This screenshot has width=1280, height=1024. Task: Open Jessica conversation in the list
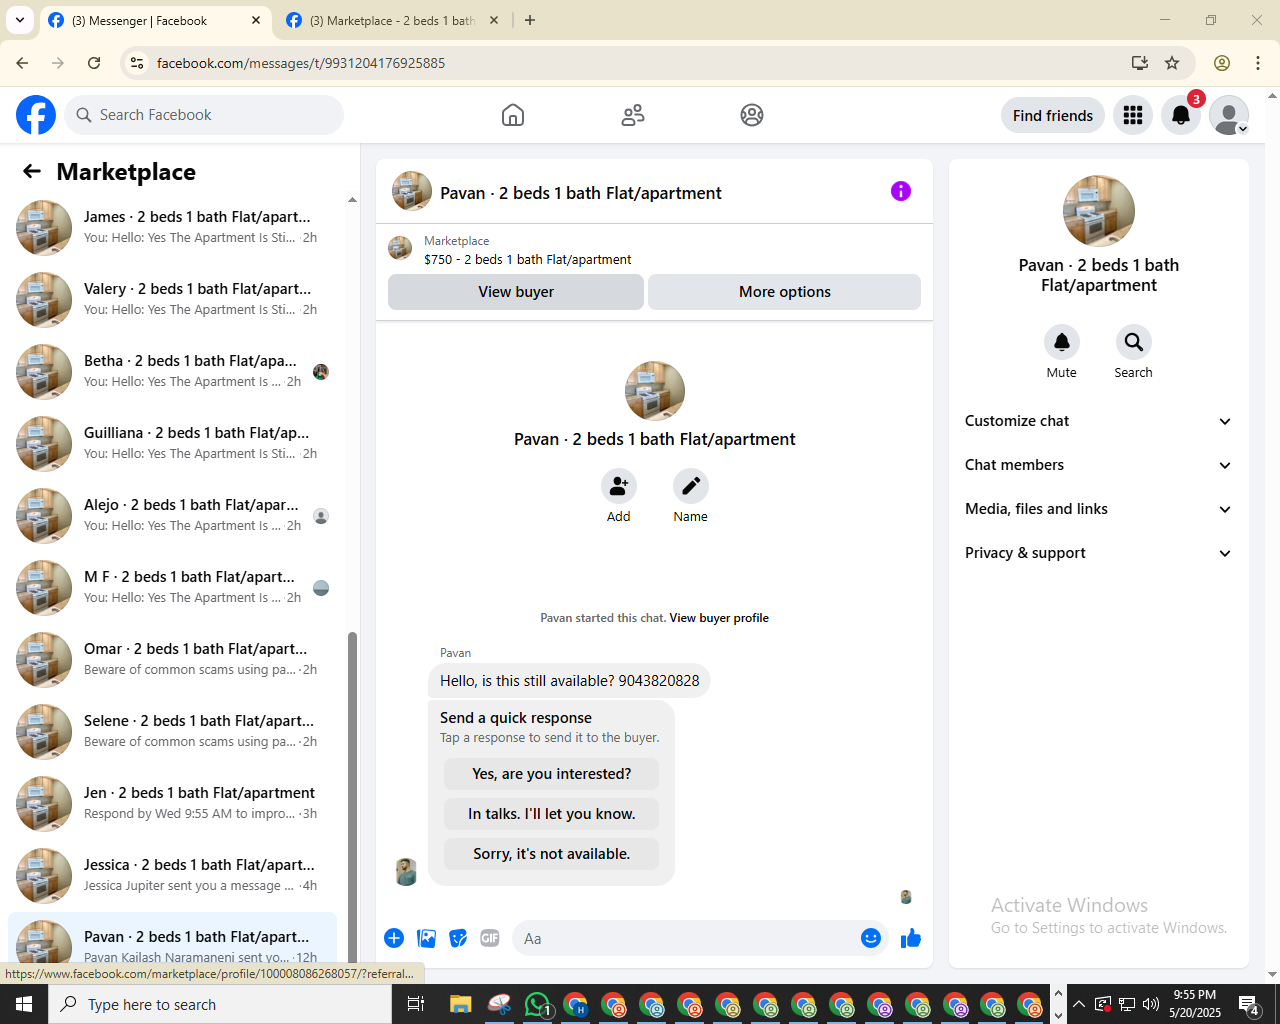(x=172, y=876)
